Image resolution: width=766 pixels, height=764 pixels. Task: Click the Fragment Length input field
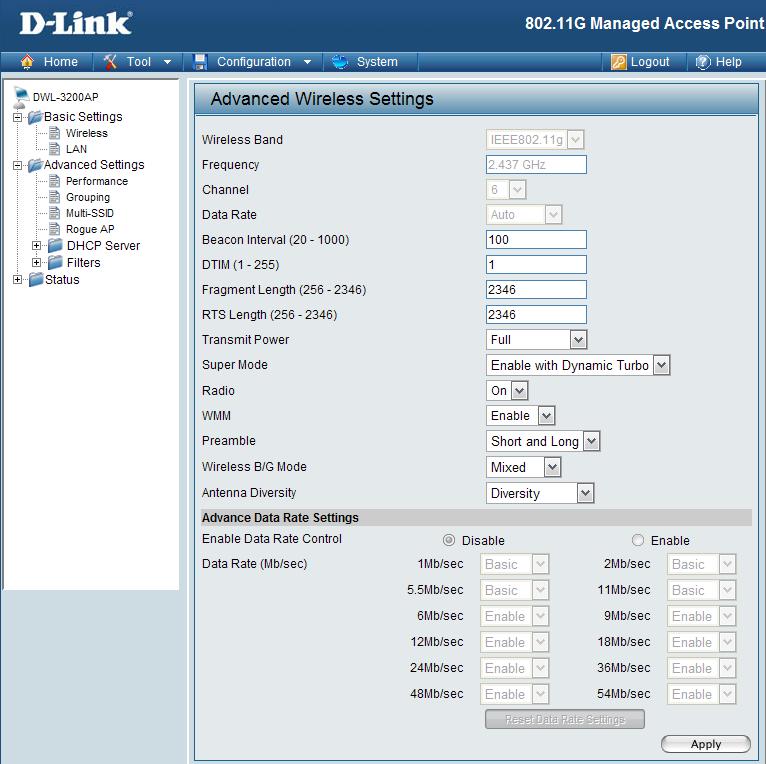[x=536, y=290]
